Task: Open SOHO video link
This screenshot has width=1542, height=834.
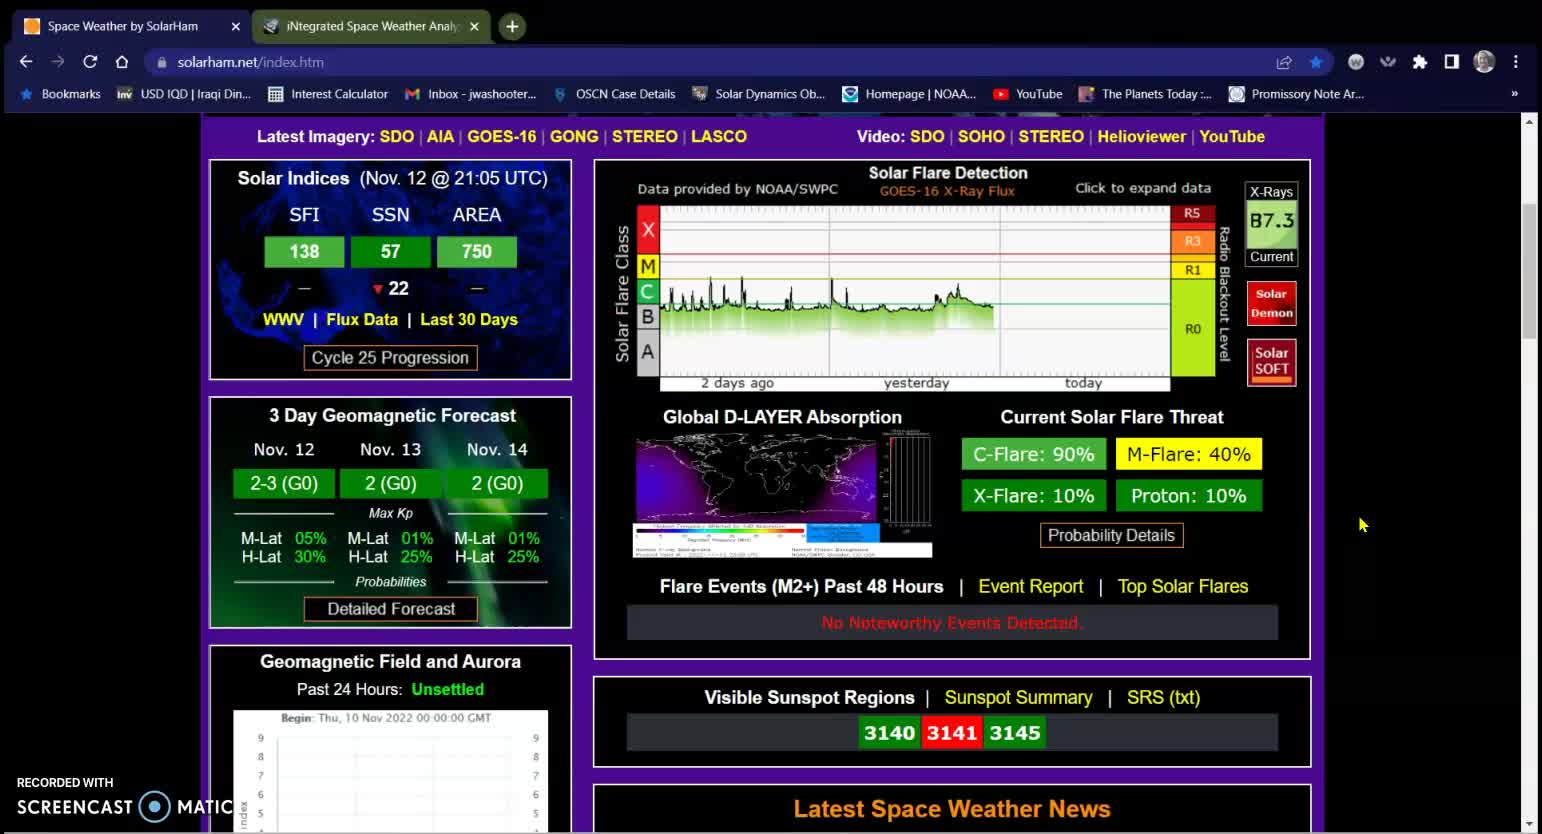Action: click(x=981, y=137)
